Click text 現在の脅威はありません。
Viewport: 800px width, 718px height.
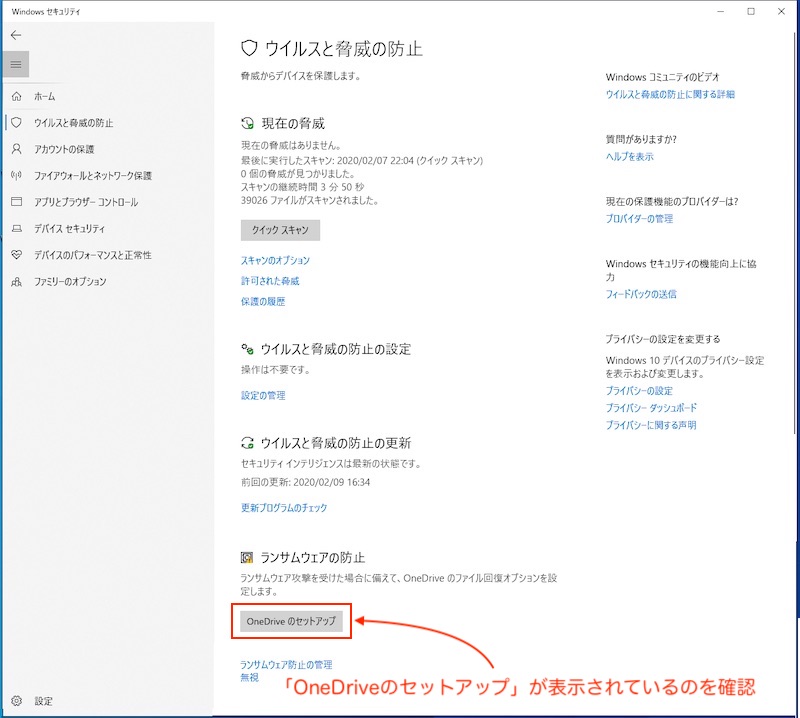(x=291, y=145)
